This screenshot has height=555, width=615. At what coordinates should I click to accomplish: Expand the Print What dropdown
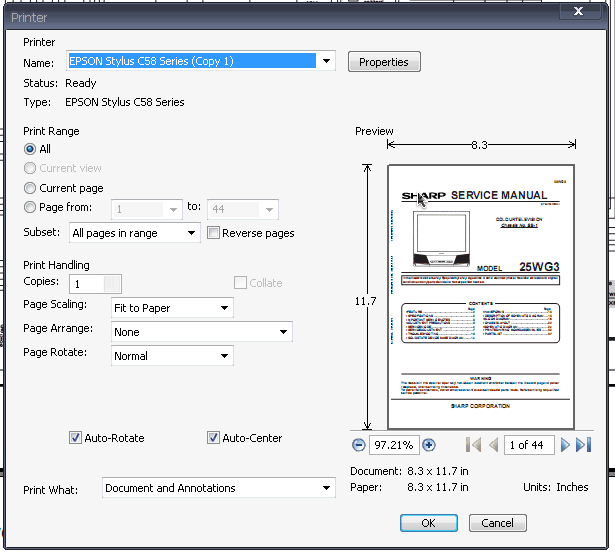(326, 488)
